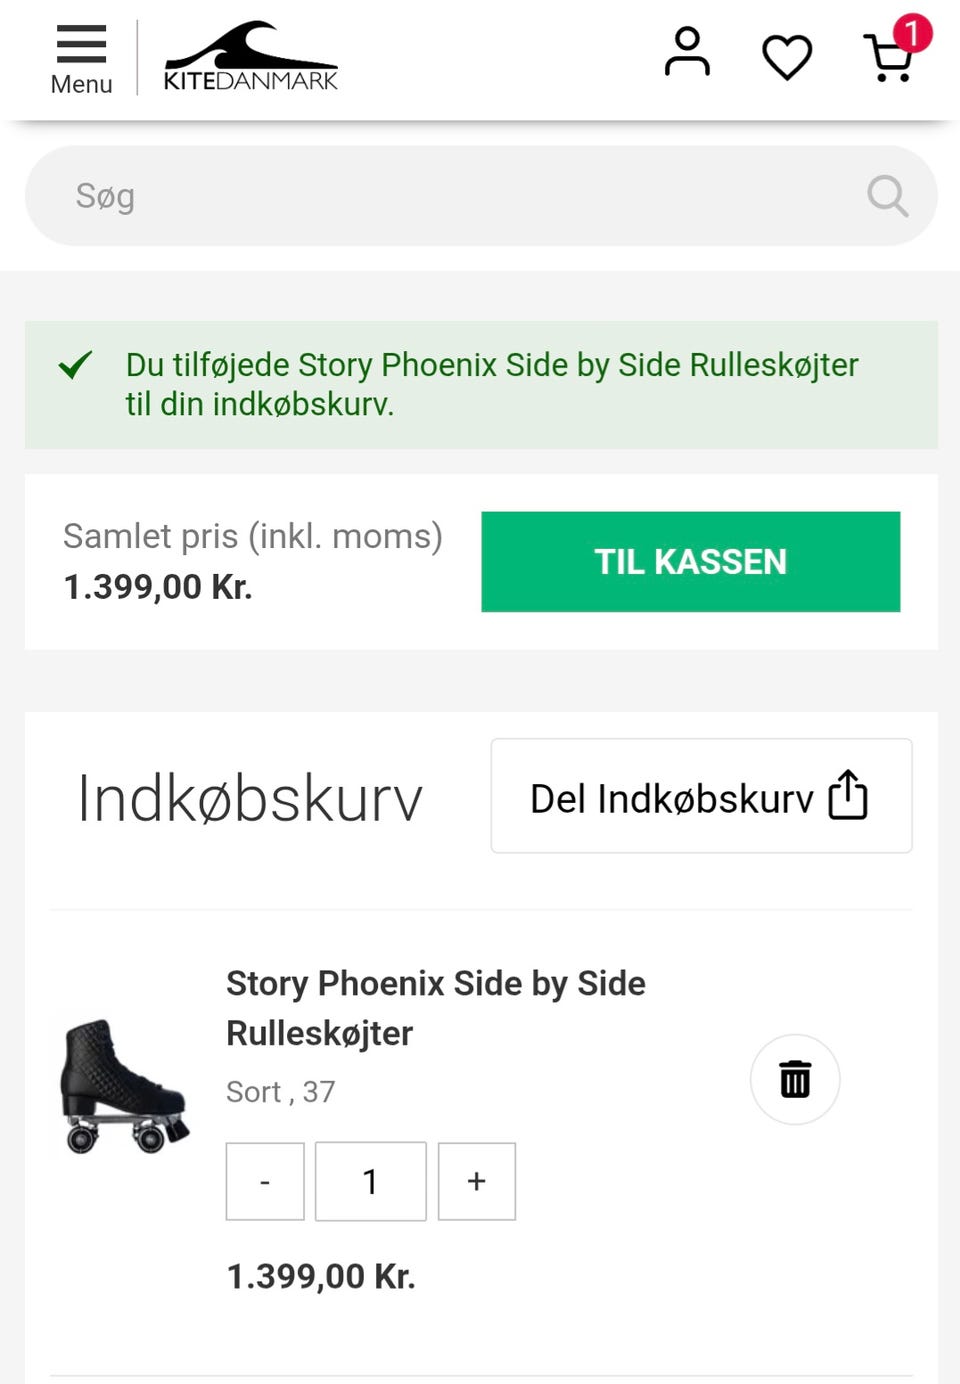
Task: Click the green checkmark in confirmation banner
Action: [76, 365]
